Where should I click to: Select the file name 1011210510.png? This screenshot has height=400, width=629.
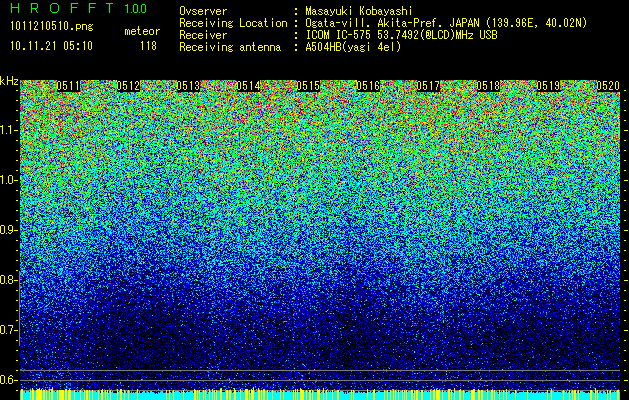52,26
